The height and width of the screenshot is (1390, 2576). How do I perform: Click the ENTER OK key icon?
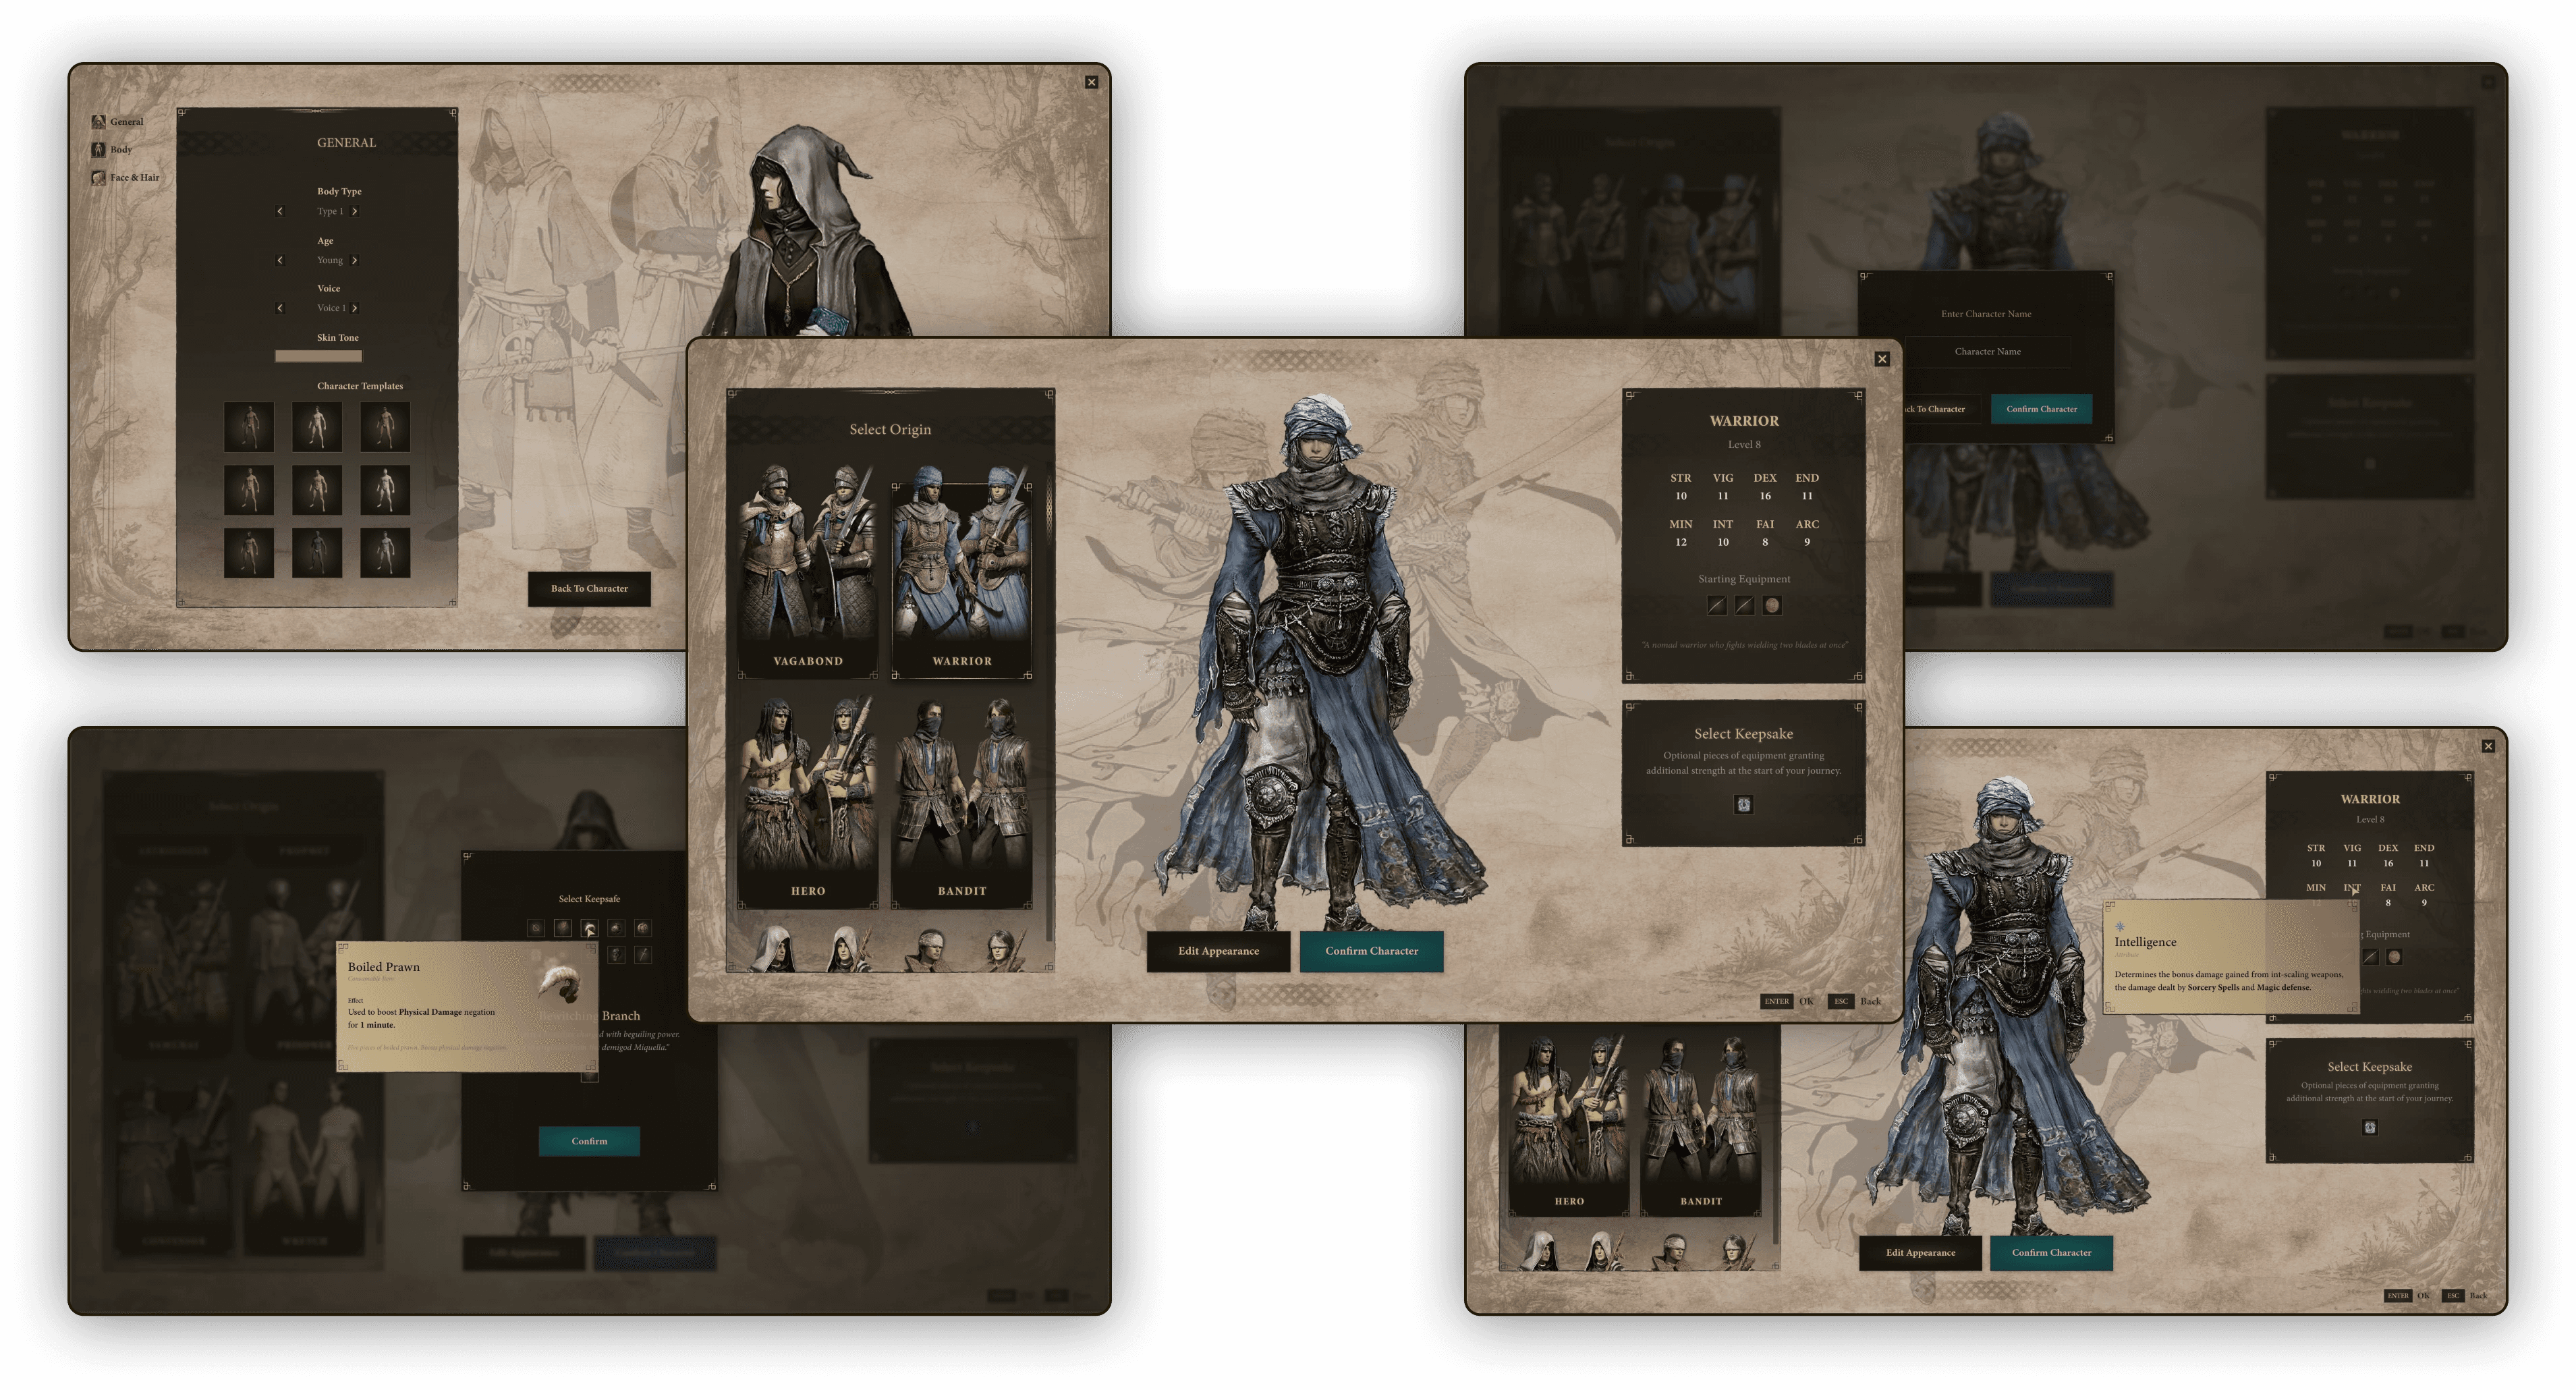(x=1776, y=1001)
